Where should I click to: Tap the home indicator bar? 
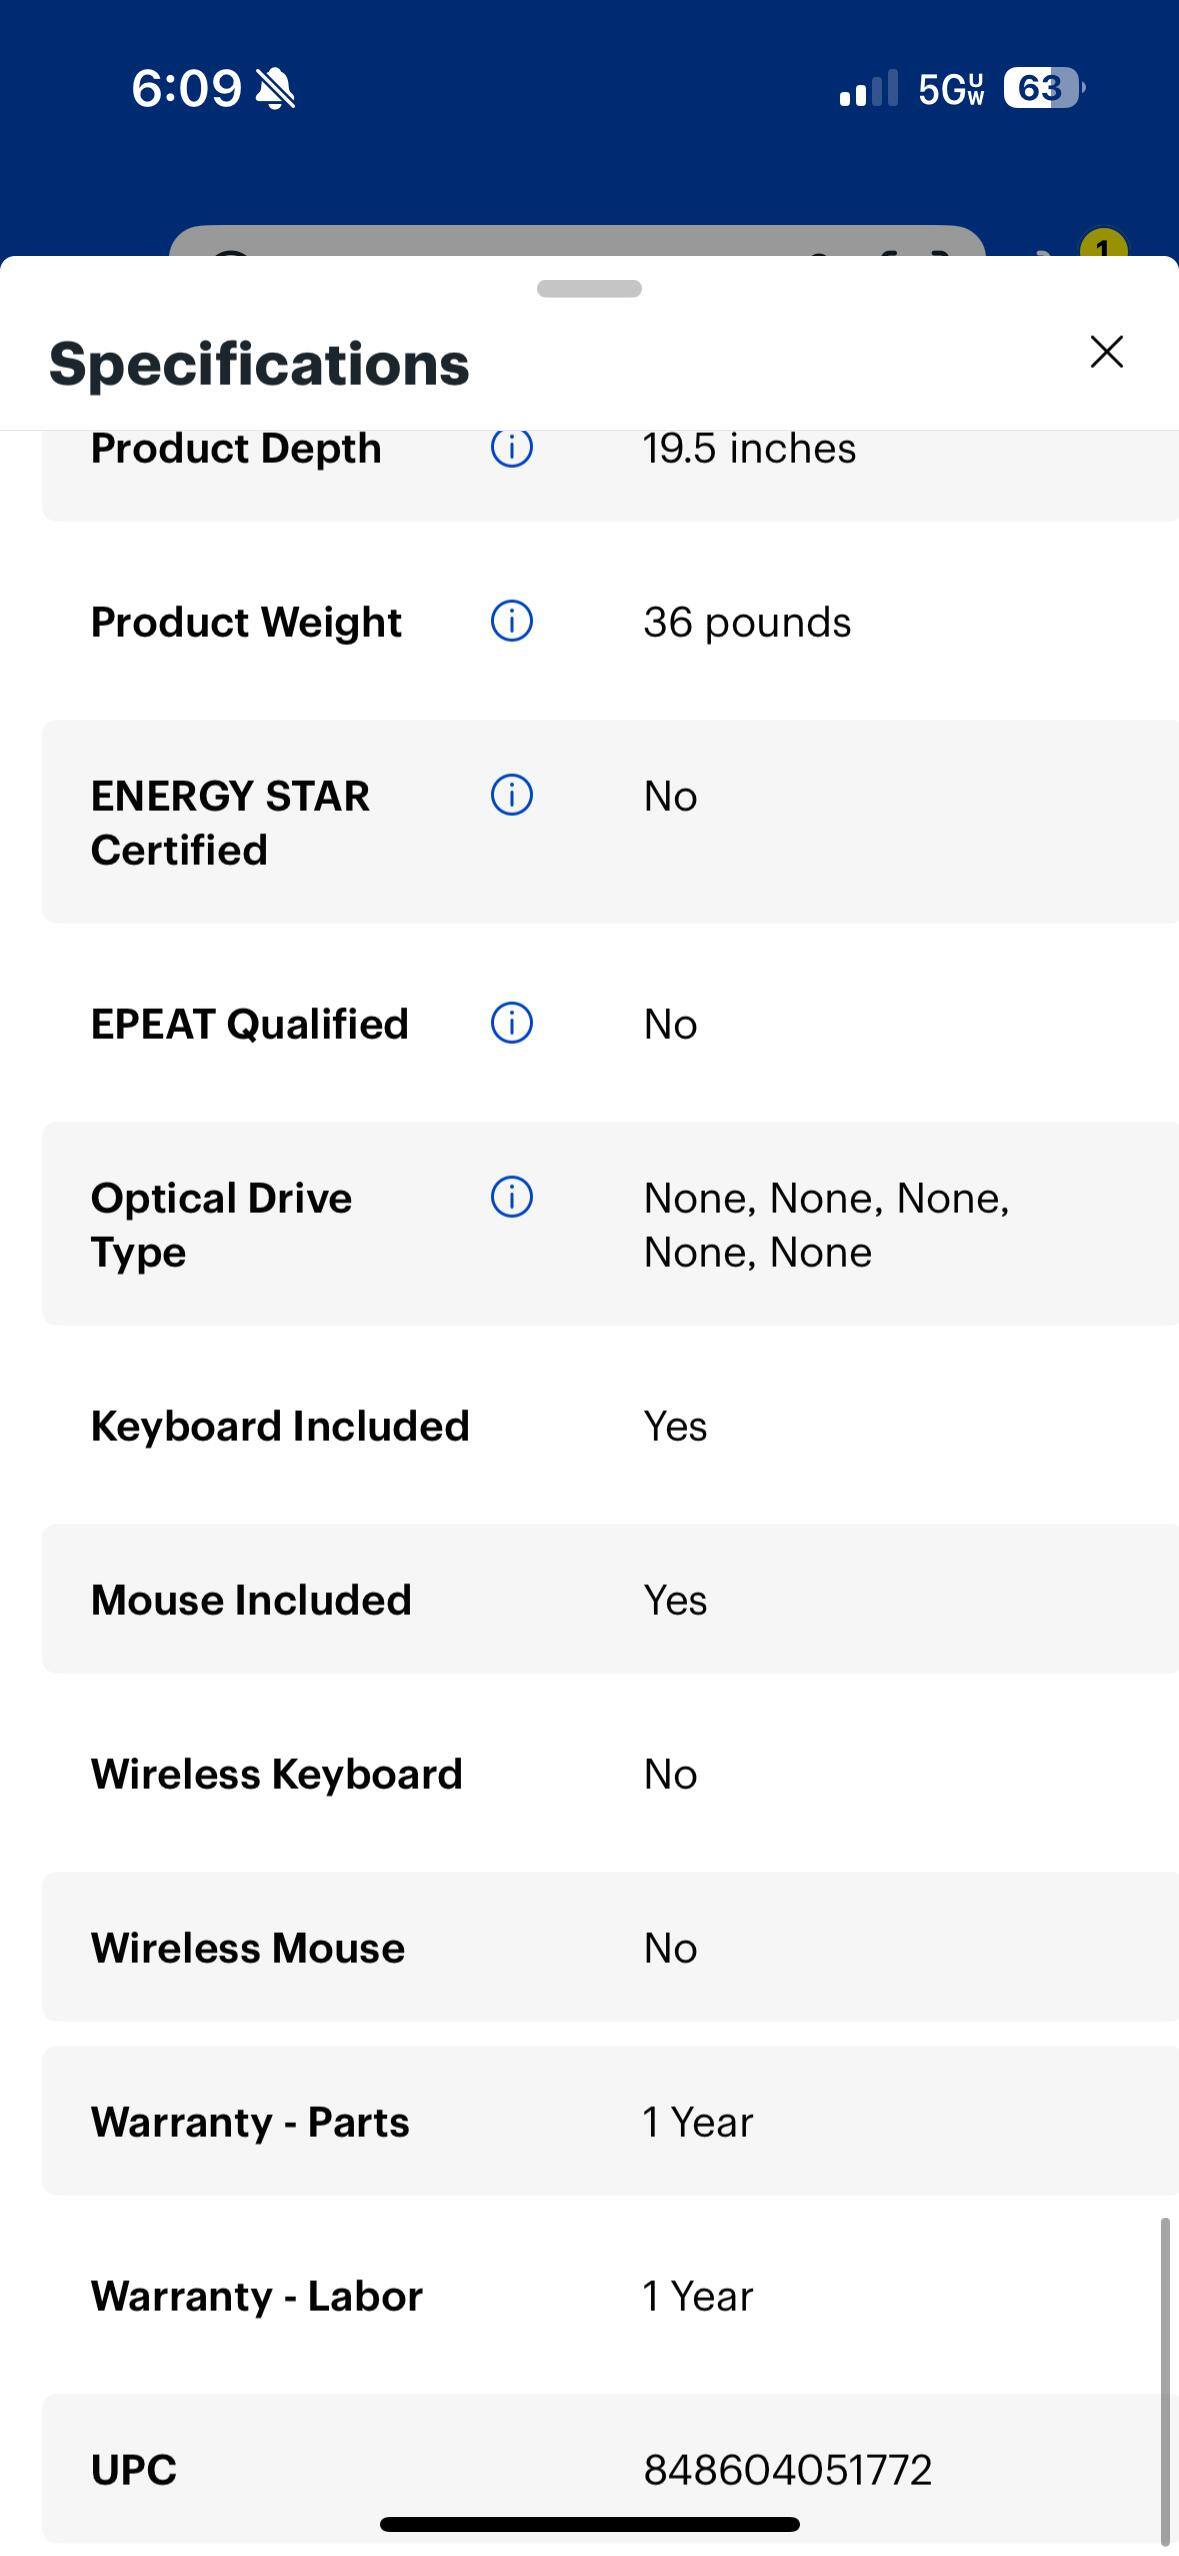click(589, 2524)
